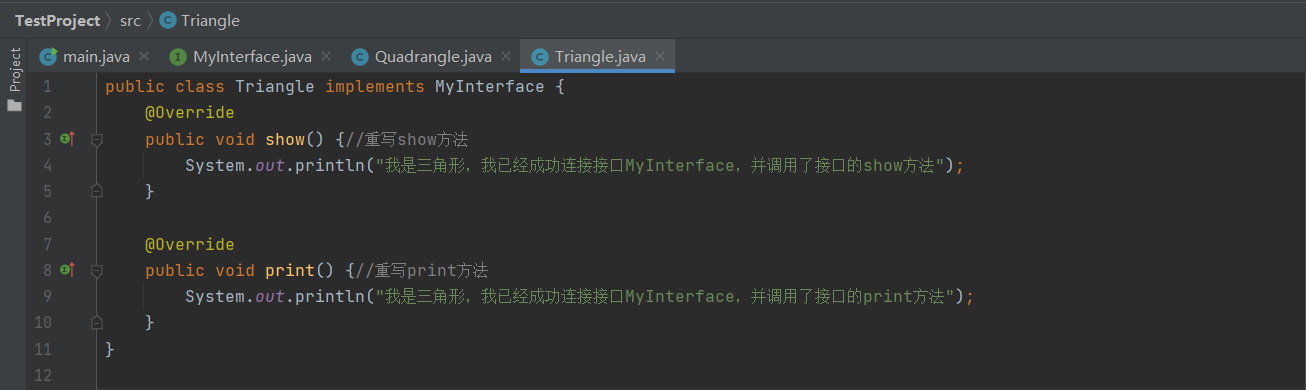1306x390 pixels.
Task: Click the TestProject breadcrumb
Action: [57, 20]
